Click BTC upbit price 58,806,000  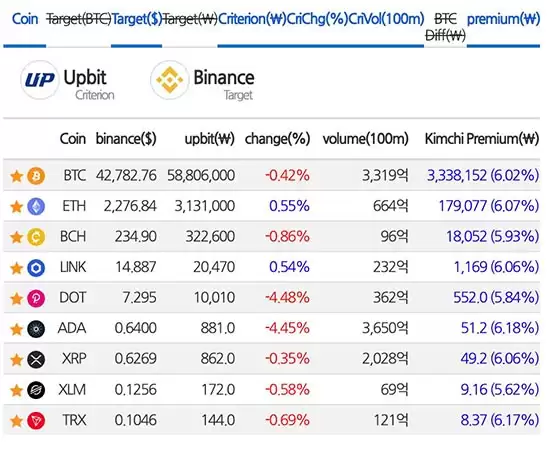click(x=201, y=176)
